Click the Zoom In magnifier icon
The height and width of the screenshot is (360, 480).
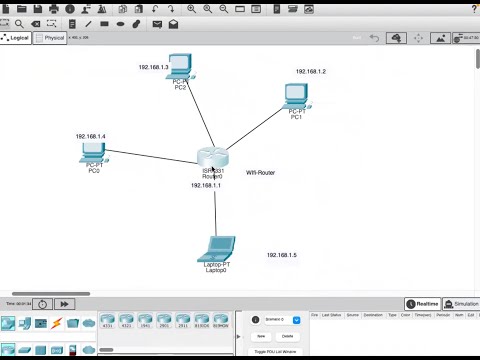pos(191,9)
